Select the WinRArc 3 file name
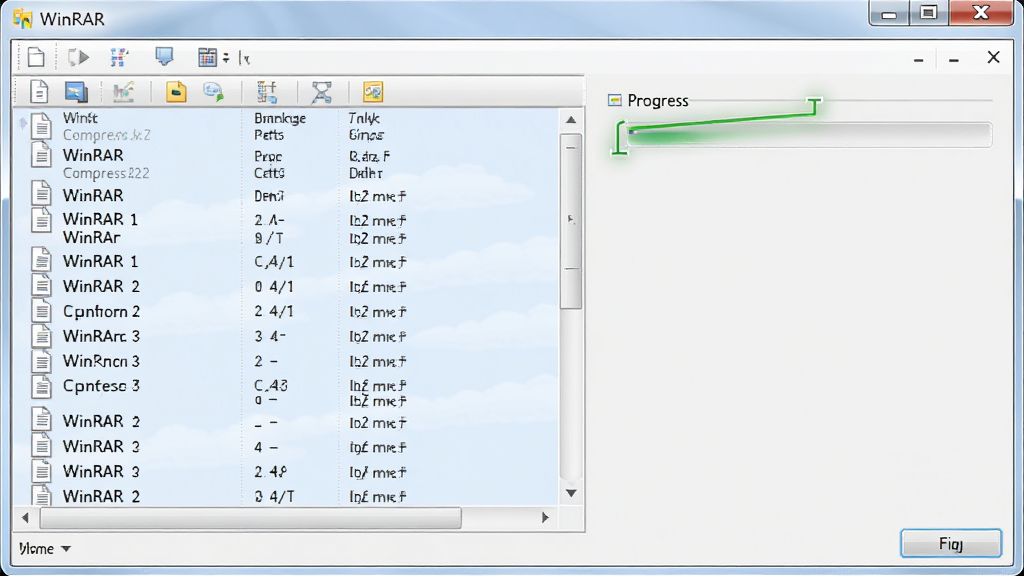 pyautogui.click(x=101, y=336)
